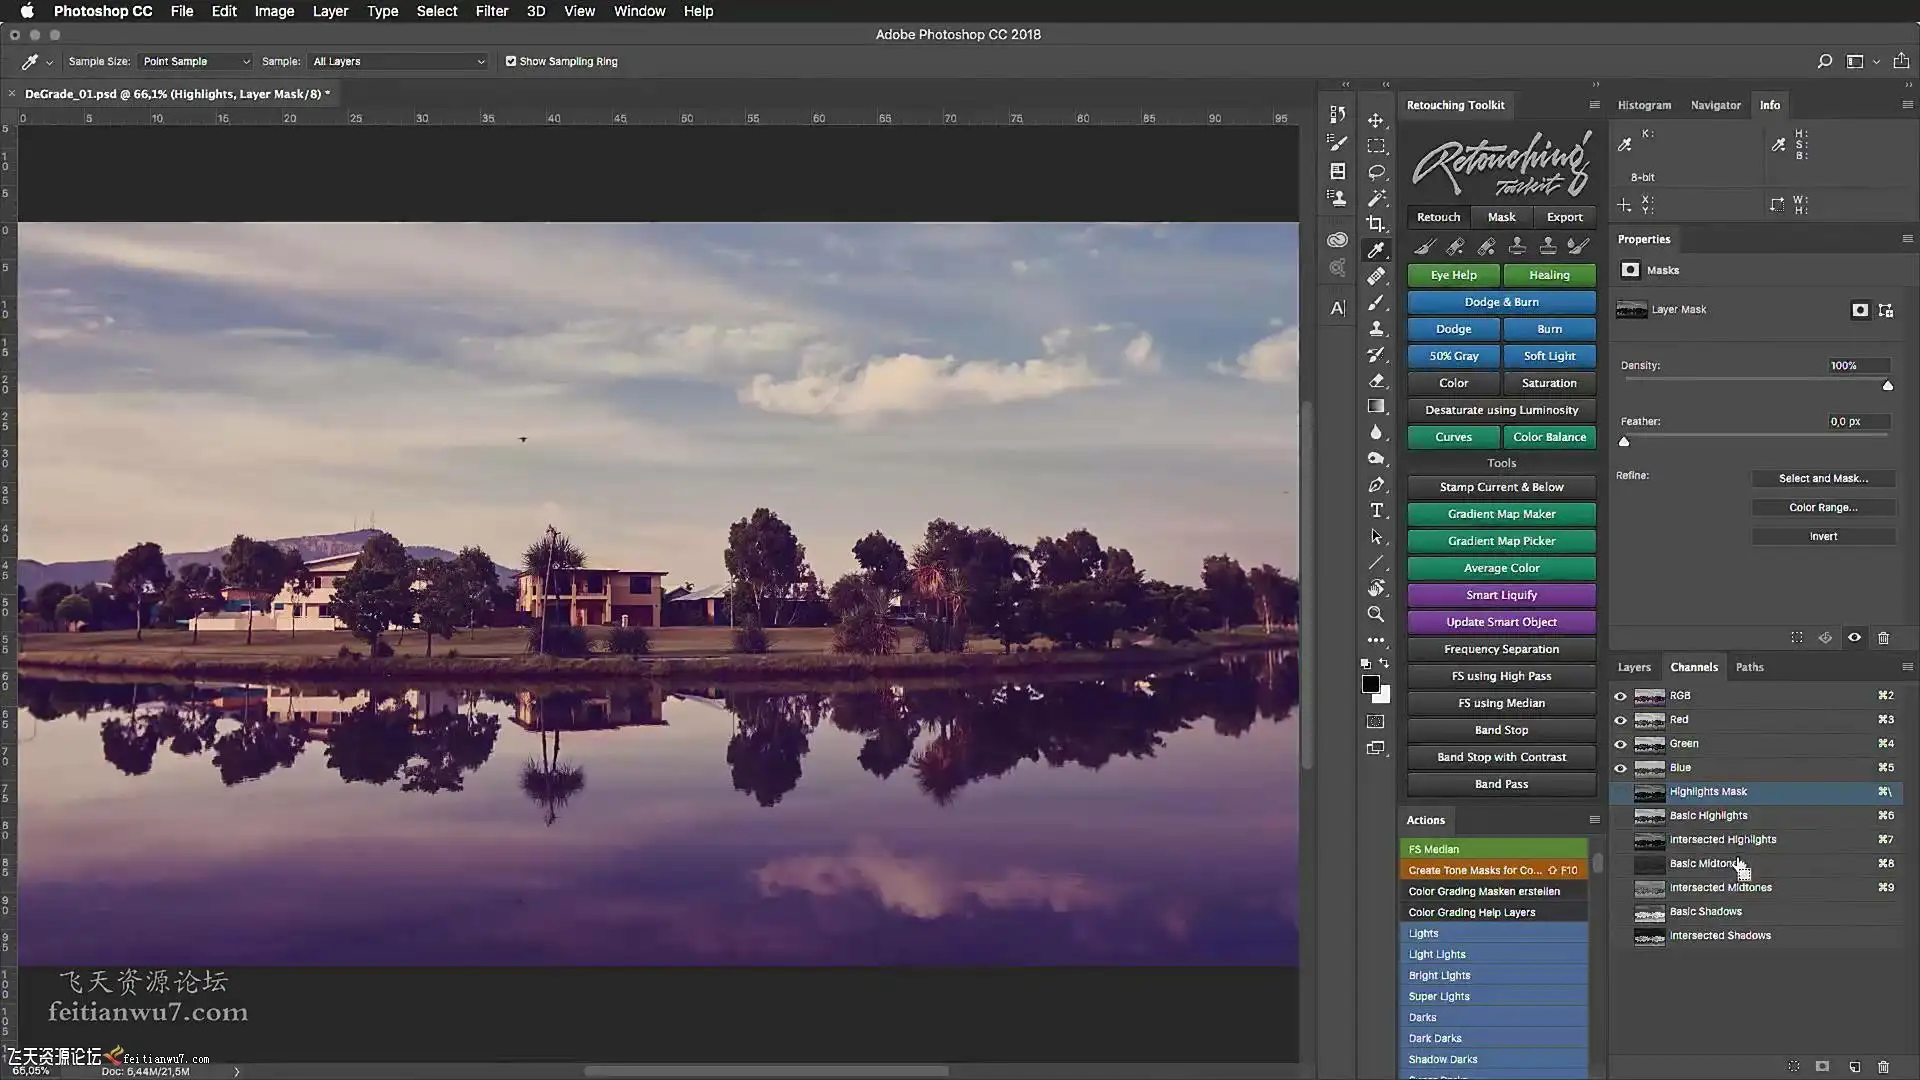Click the foreground color swatch
1920x1080 pixels.
1370,684
